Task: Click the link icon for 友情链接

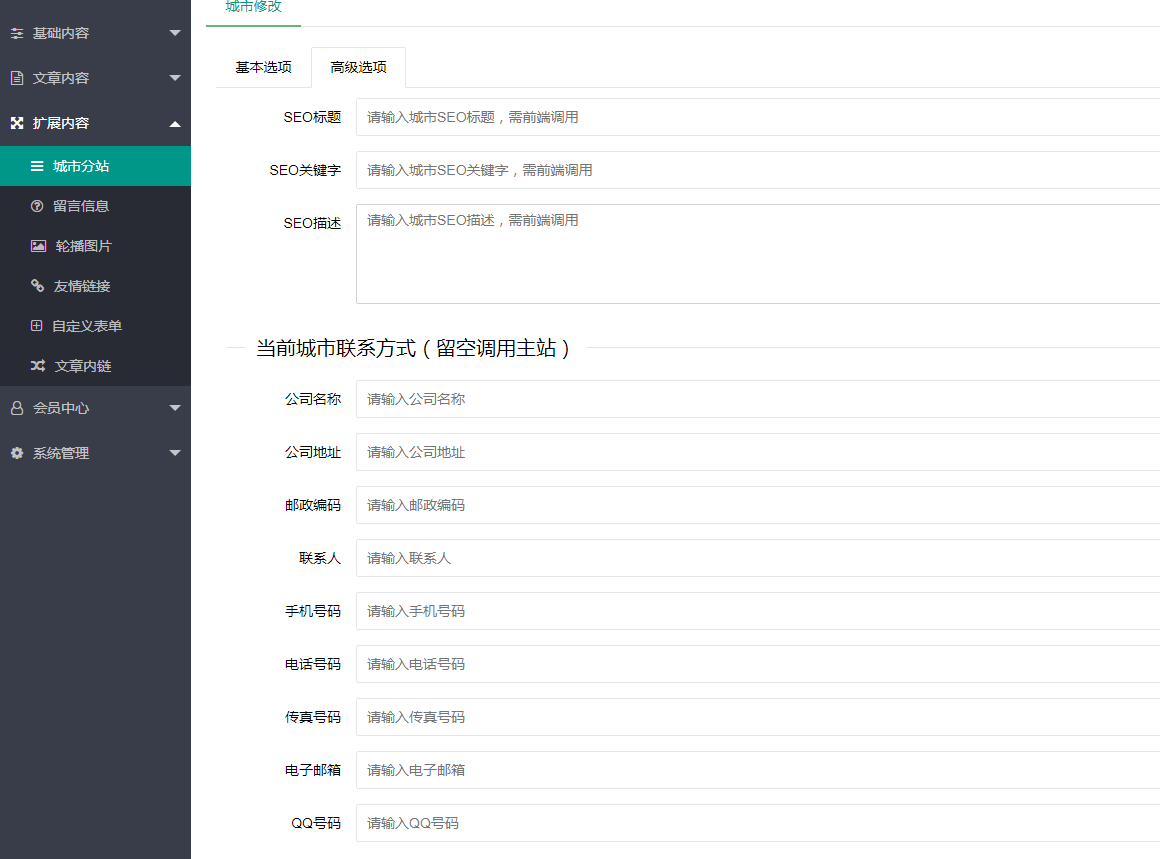Action: (36, 285)
